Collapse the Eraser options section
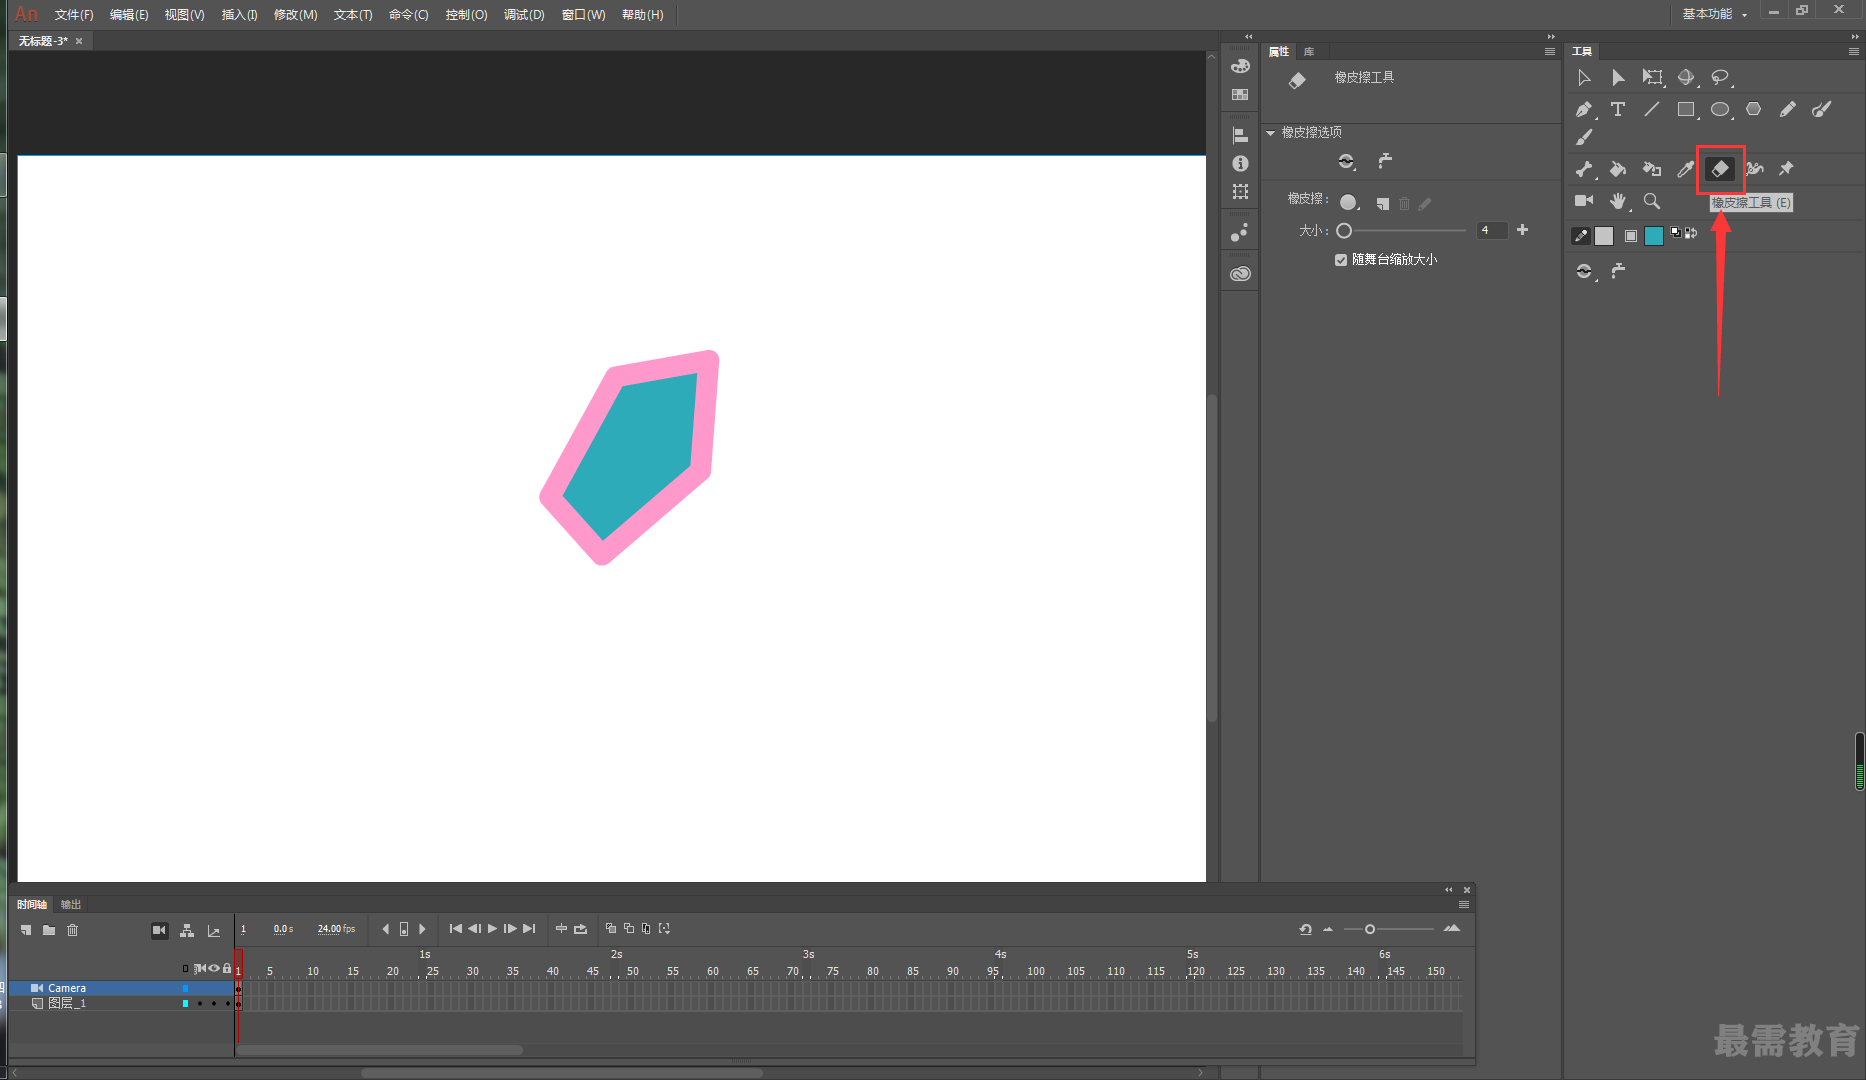 tap(1271, 133)
